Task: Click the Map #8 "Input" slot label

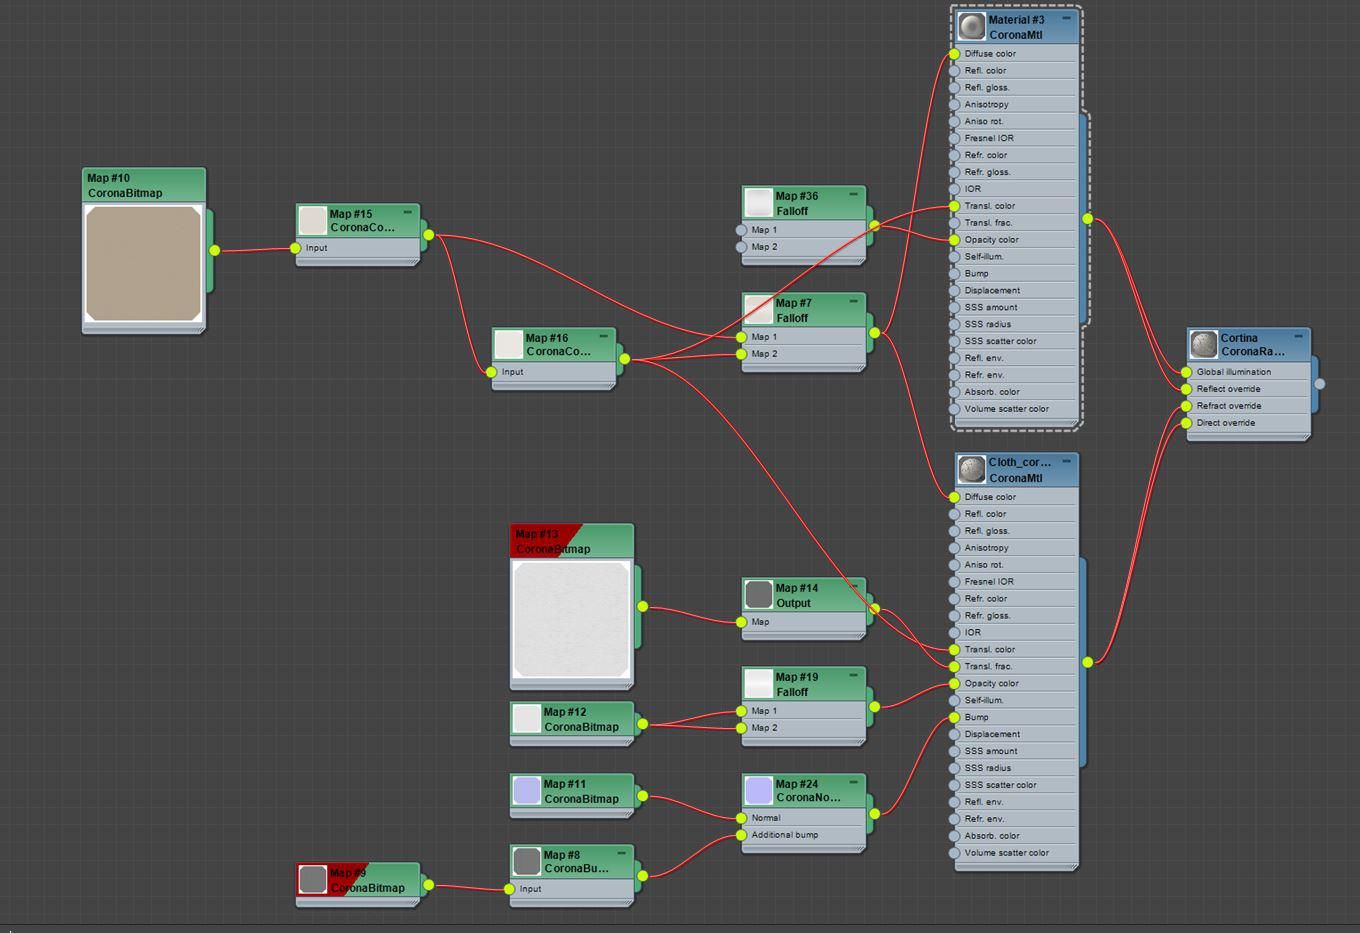Action: [x=531, y=889]
